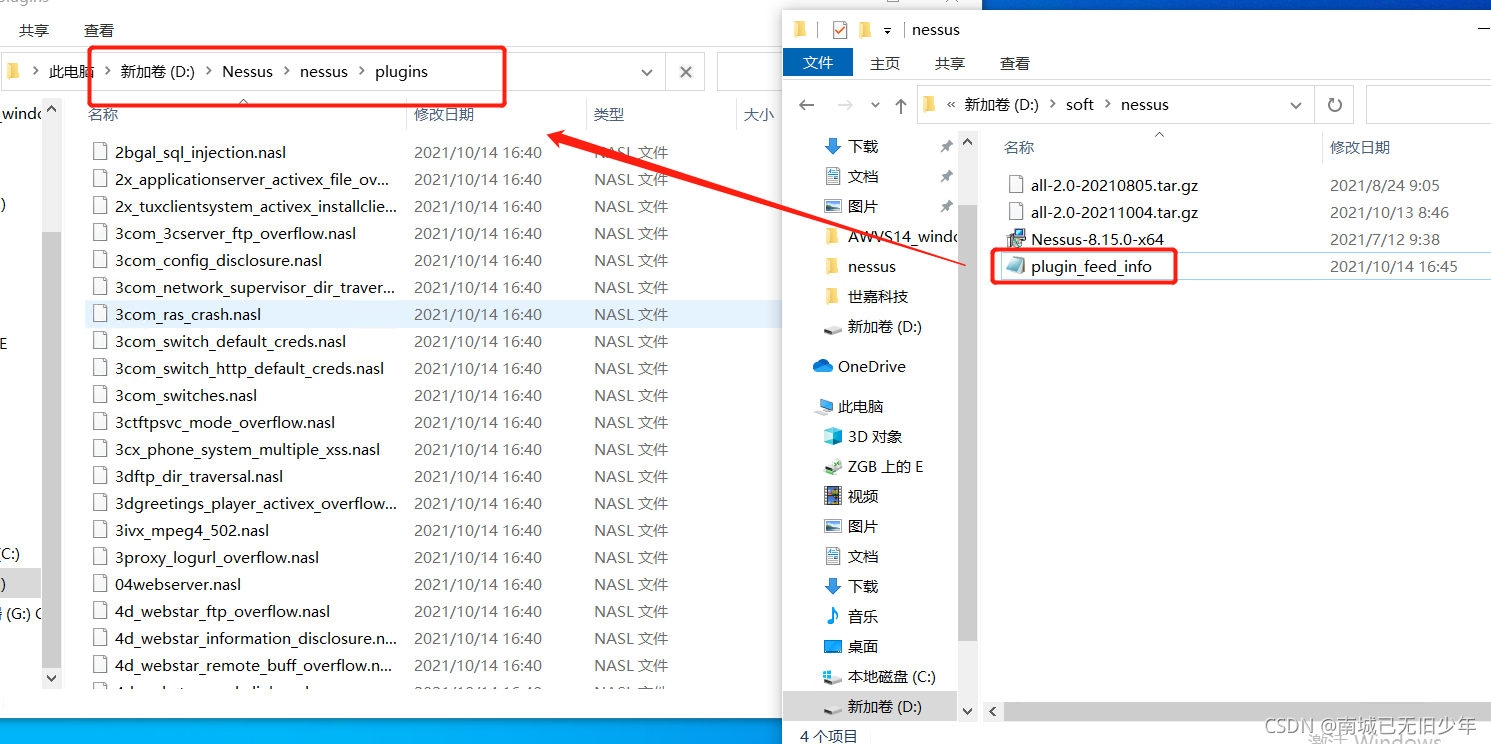
Task: Select all-2.0-20210805.tar.gz file
Action: pos(1114,185)
